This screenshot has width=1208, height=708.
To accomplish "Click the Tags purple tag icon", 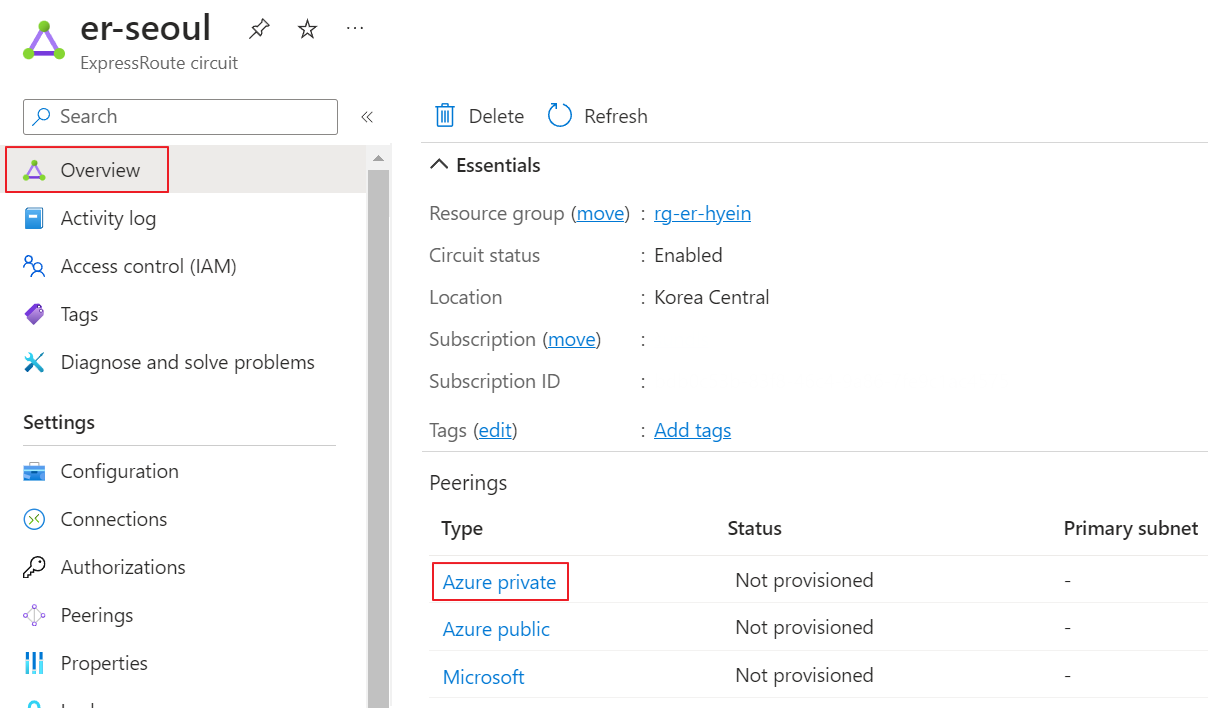I will tap(35, 314).
